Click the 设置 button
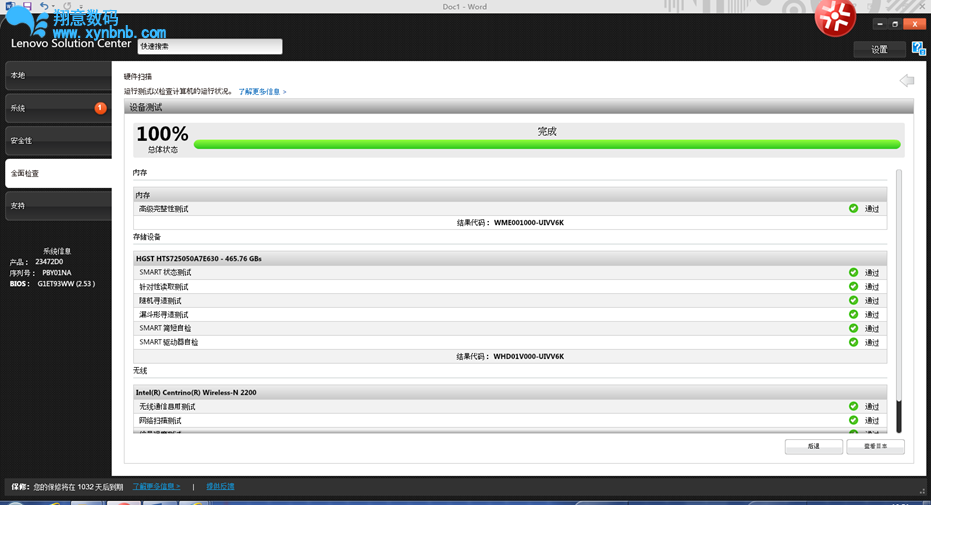This screenshot has height=540, width=960. coord(879,50)
